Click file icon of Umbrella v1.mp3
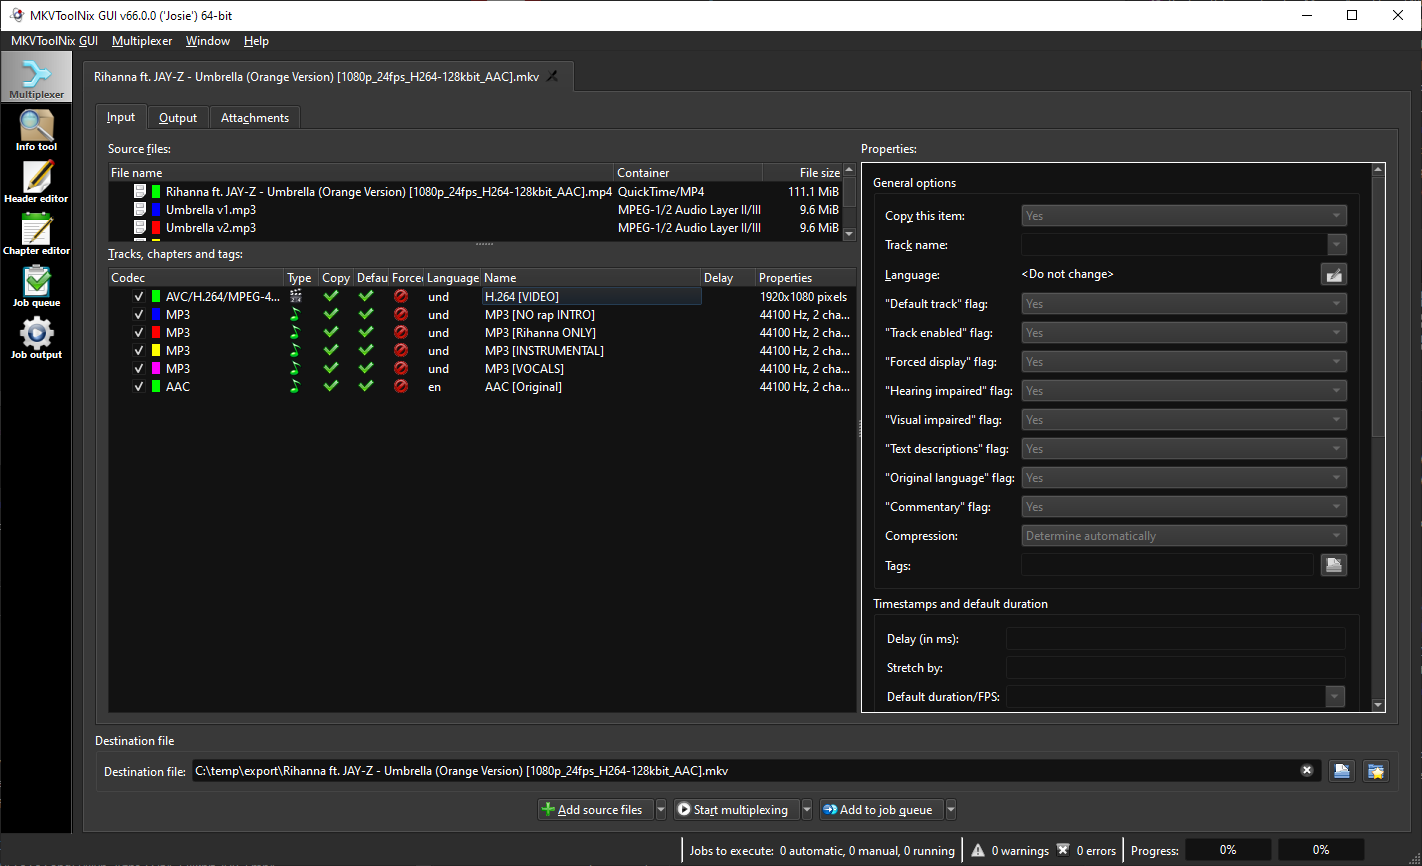 (140, 209)
